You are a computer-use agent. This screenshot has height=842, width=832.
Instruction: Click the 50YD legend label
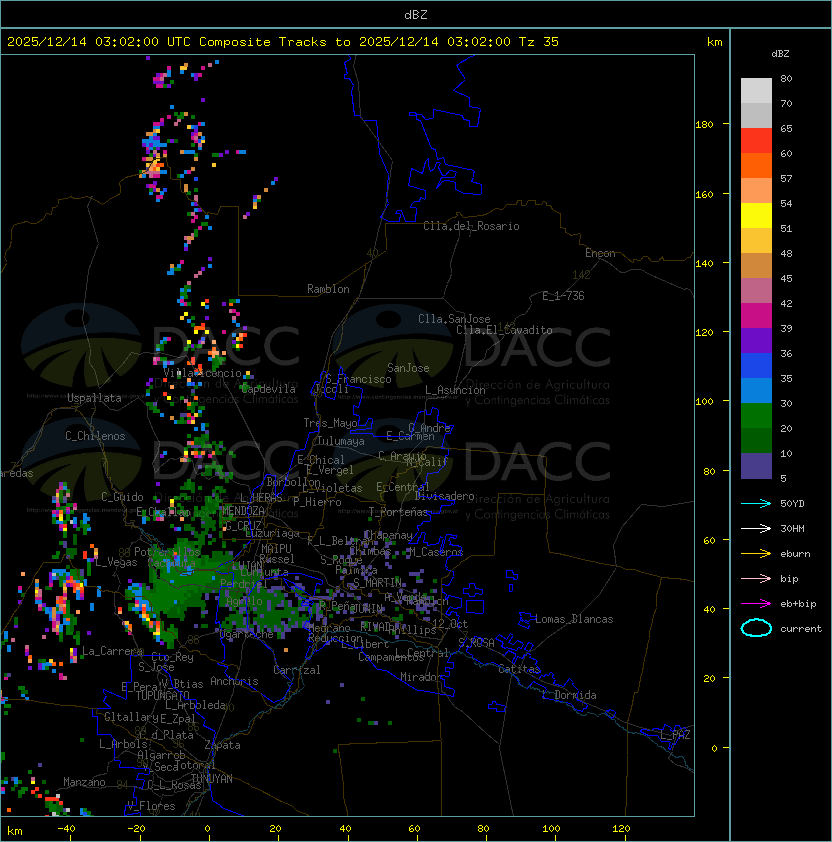(x=792, y=503)
